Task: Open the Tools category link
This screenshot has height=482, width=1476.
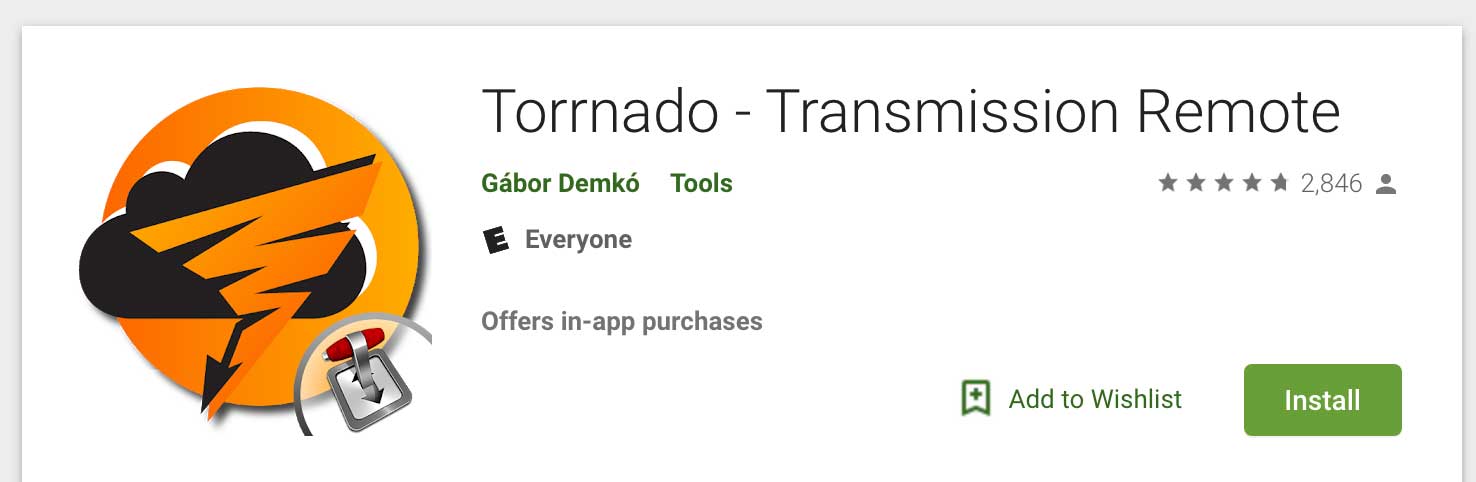Action: point(701,184)
